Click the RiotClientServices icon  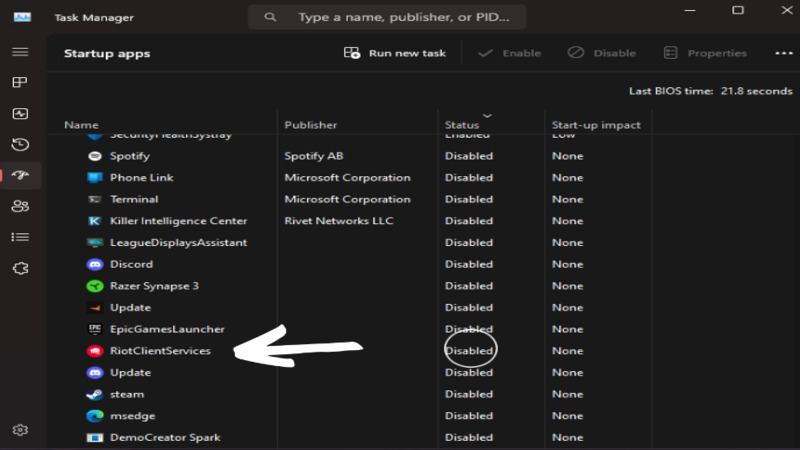click(x=95, y=351)
